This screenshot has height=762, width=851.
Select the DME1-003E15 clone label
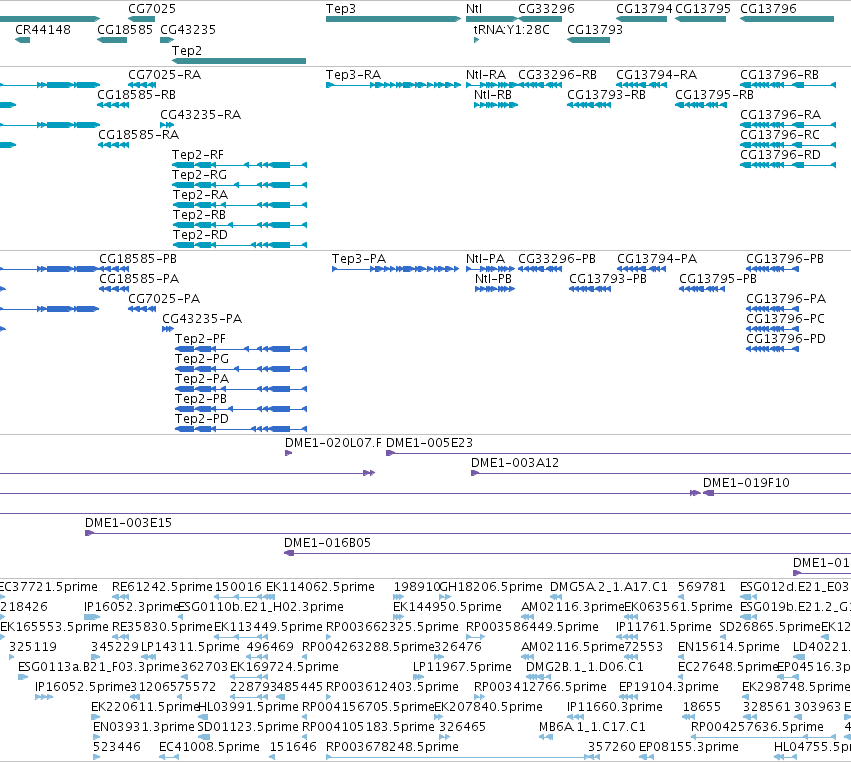point(128,523)
